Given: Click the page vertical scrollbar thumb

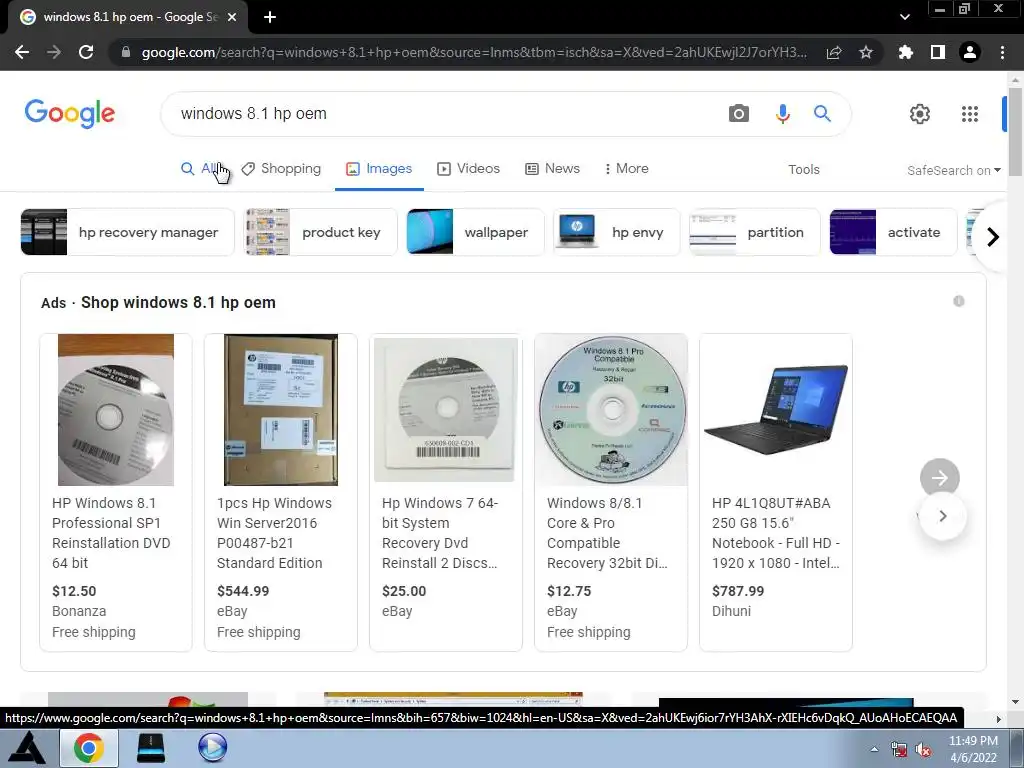Looking at the screenshot, I should tap(1015, 131).
